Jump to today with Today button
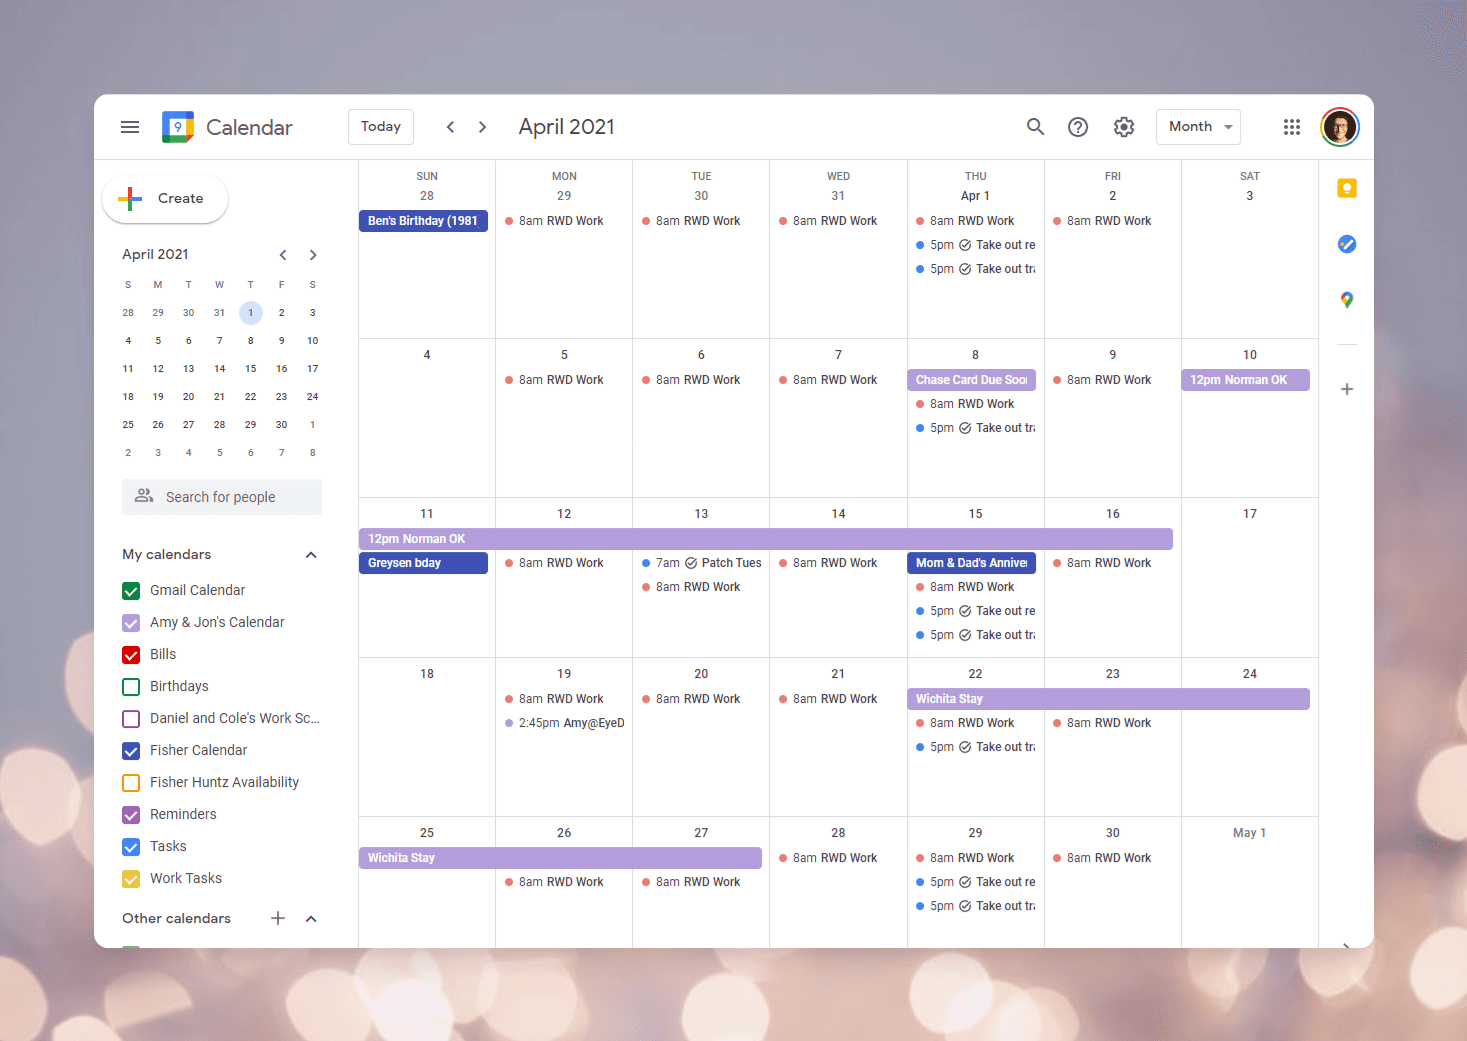 coord(380,126)
